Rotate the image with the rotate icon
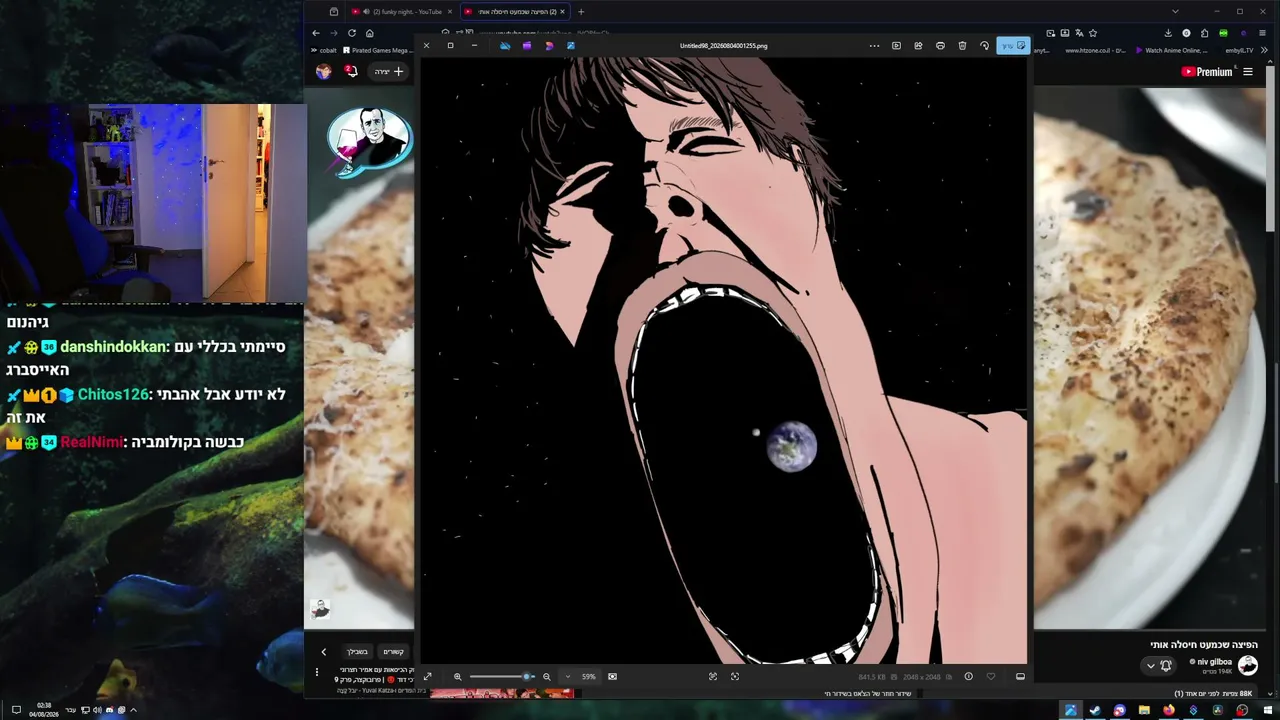This screenshot has width=1280, height=720. (x=984, y=46)
